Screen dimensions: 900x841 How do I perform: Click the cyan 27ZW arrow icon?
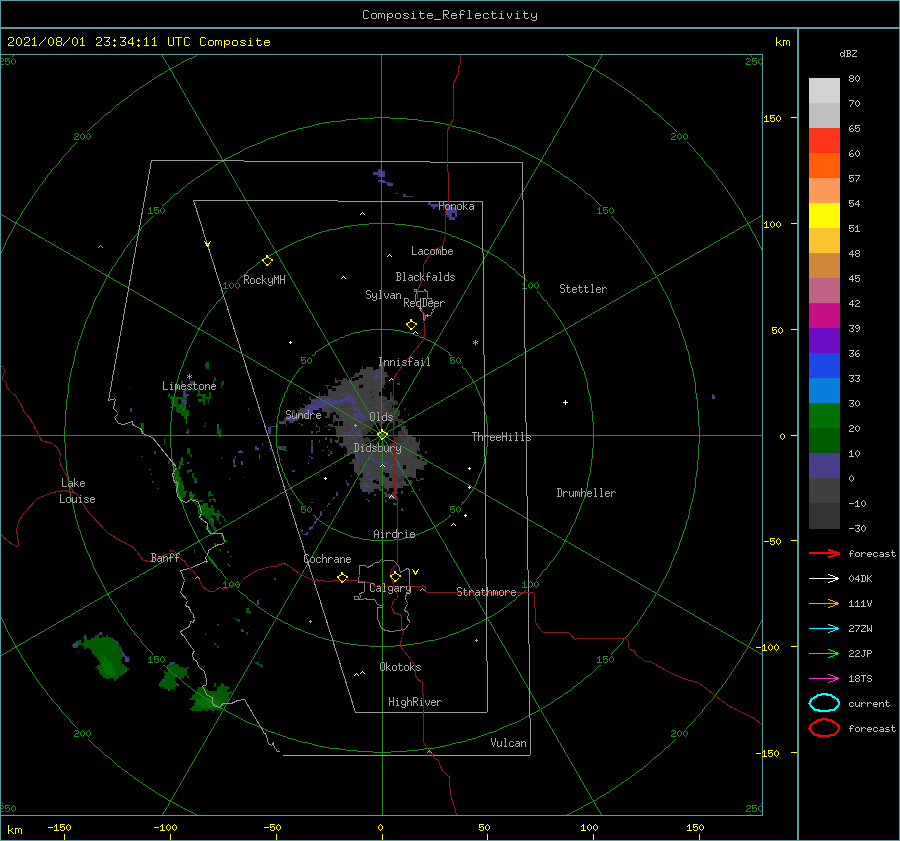824,629
